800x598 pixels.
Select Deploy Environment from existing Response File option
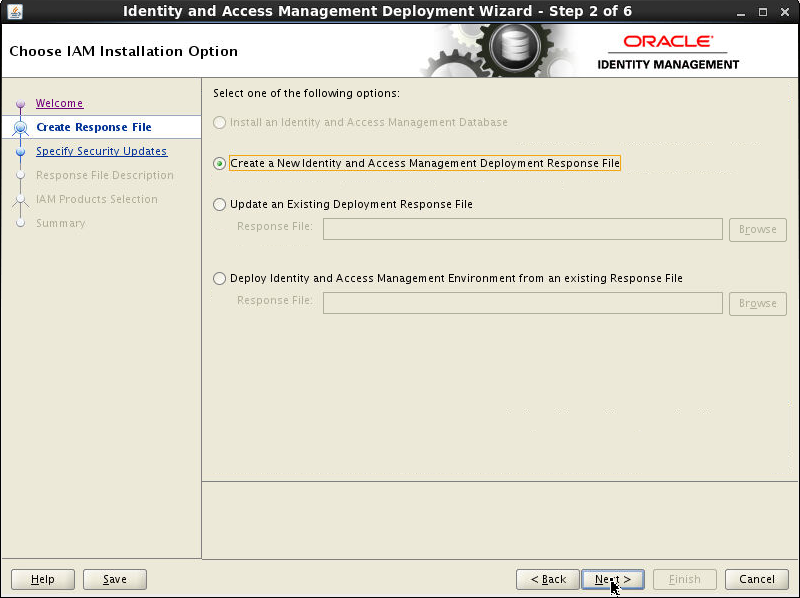pos(219,278)
